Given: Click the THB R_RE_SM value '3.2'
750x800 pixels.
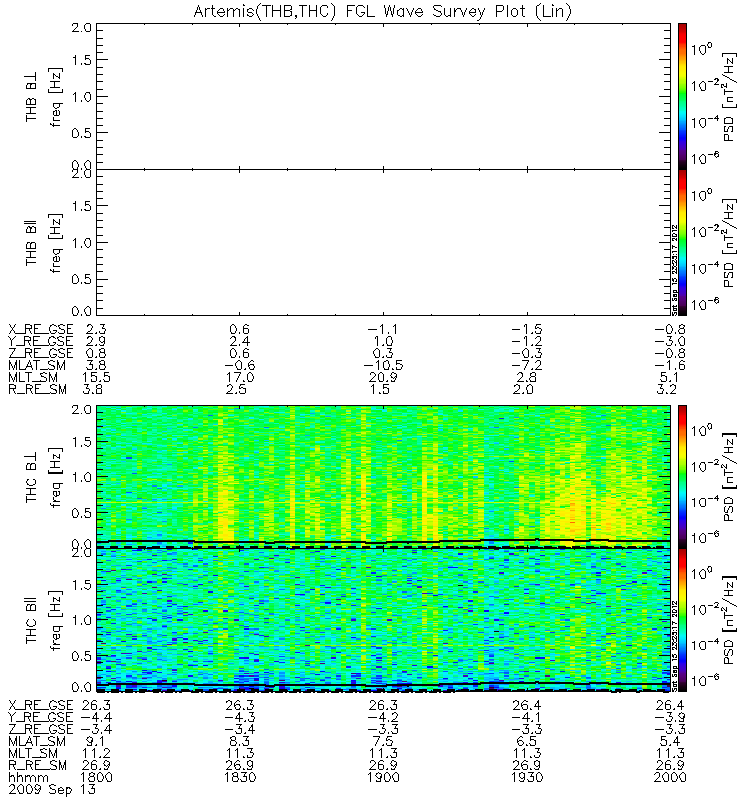Looking at the screenshot, I should (x=666, y=389).
